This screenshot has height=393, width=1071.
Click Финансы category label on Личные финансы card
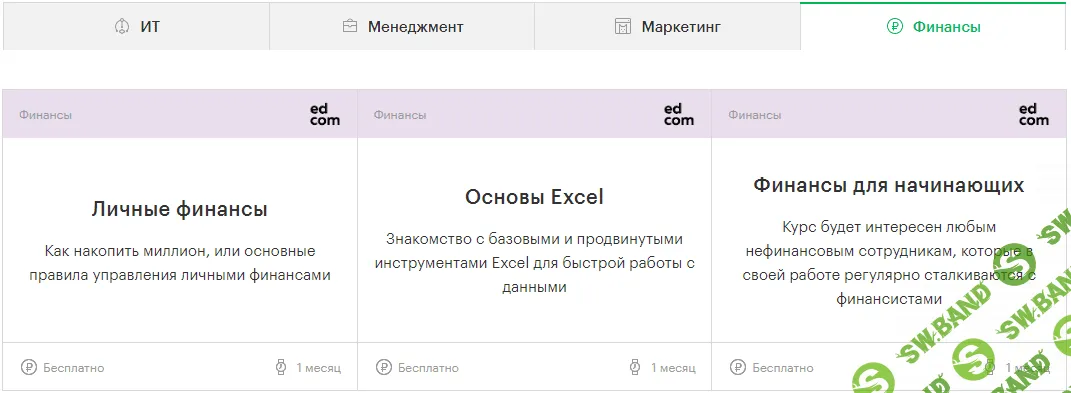click(45, 115)
